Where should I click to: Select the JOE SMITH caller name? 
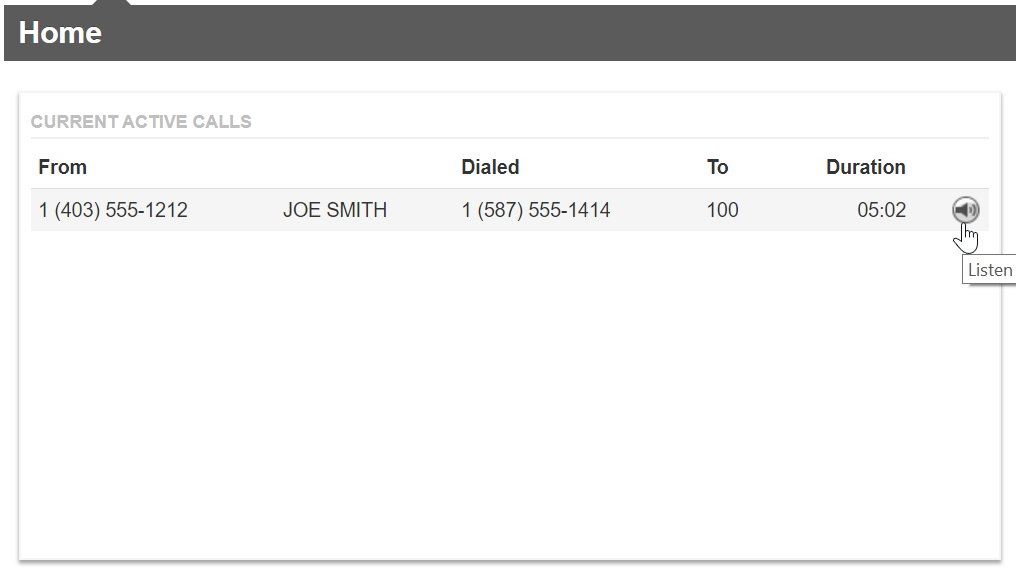point(335,210)
